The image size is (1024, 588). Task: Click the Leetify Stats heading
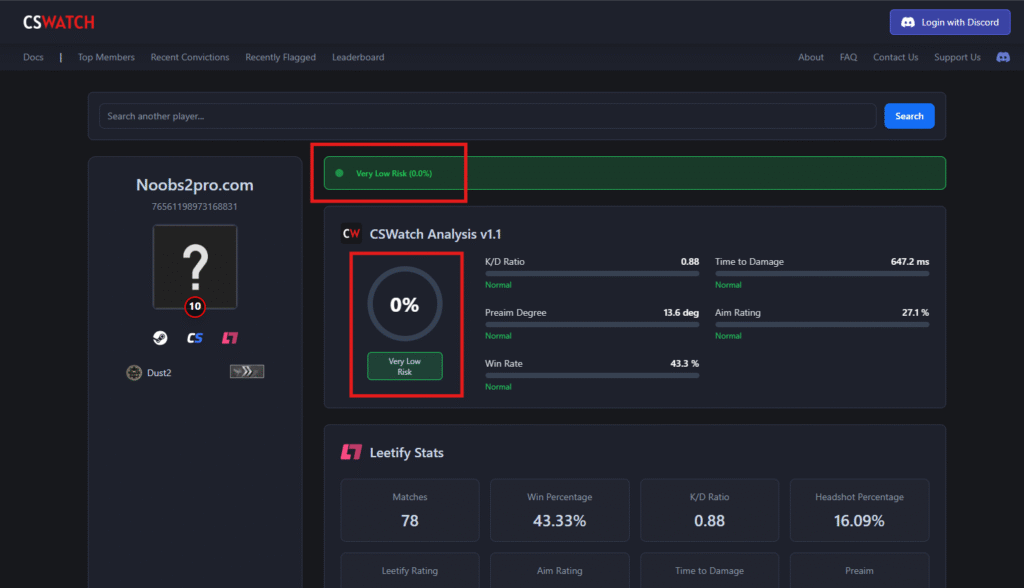(406, 453)
